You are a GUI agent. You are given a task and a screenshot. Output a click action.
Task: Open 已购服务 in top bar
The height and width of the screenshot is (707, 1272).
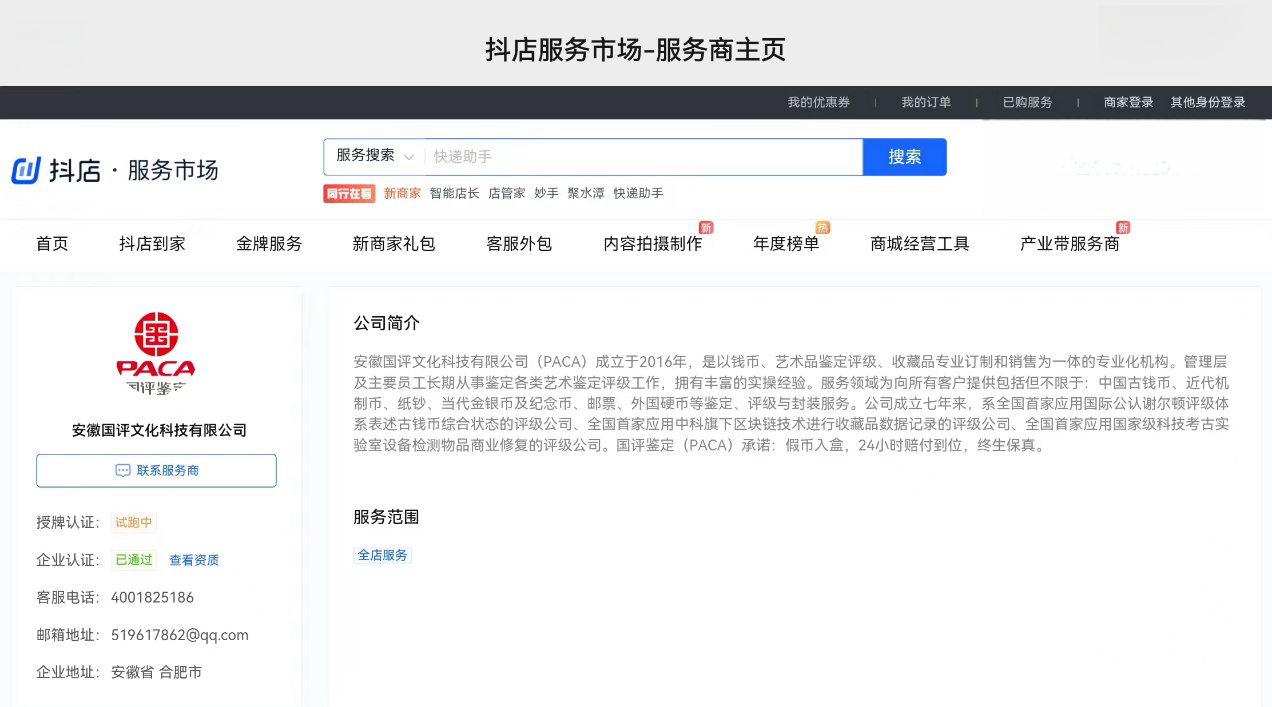(1028, 102)
